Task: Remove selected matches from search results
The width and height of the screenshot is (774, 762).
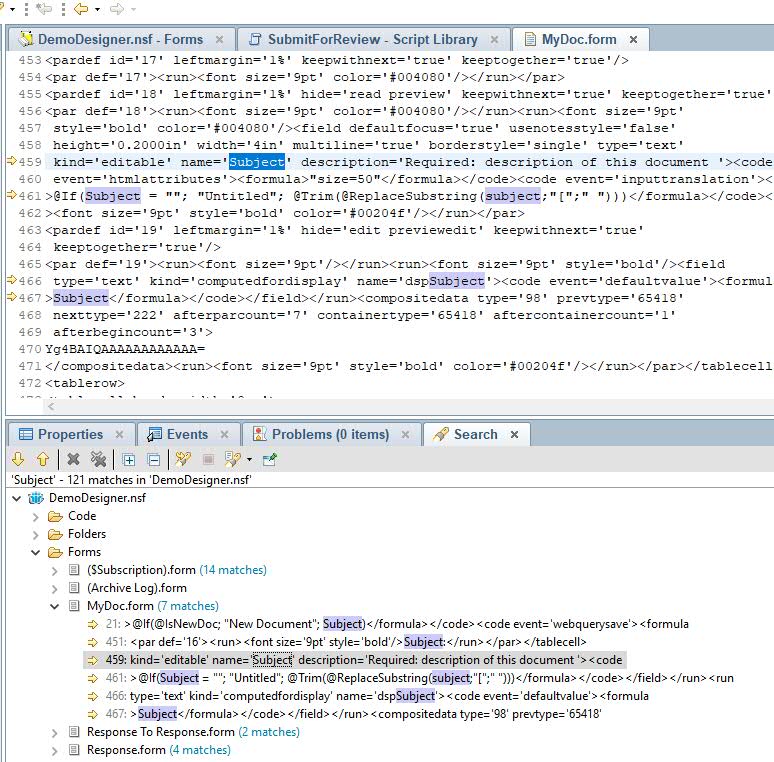Action: [73, 460]
